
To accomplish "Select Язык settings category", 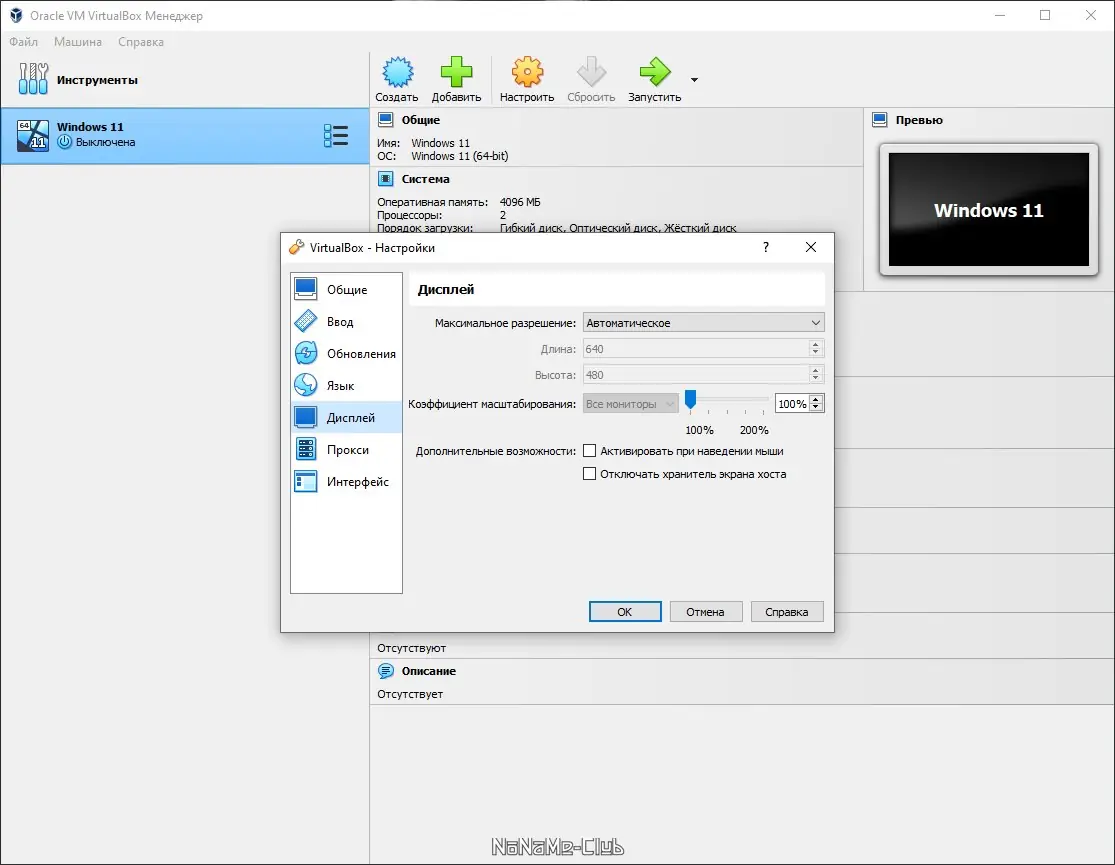I will pyautogui.click(x=346, y=386).
